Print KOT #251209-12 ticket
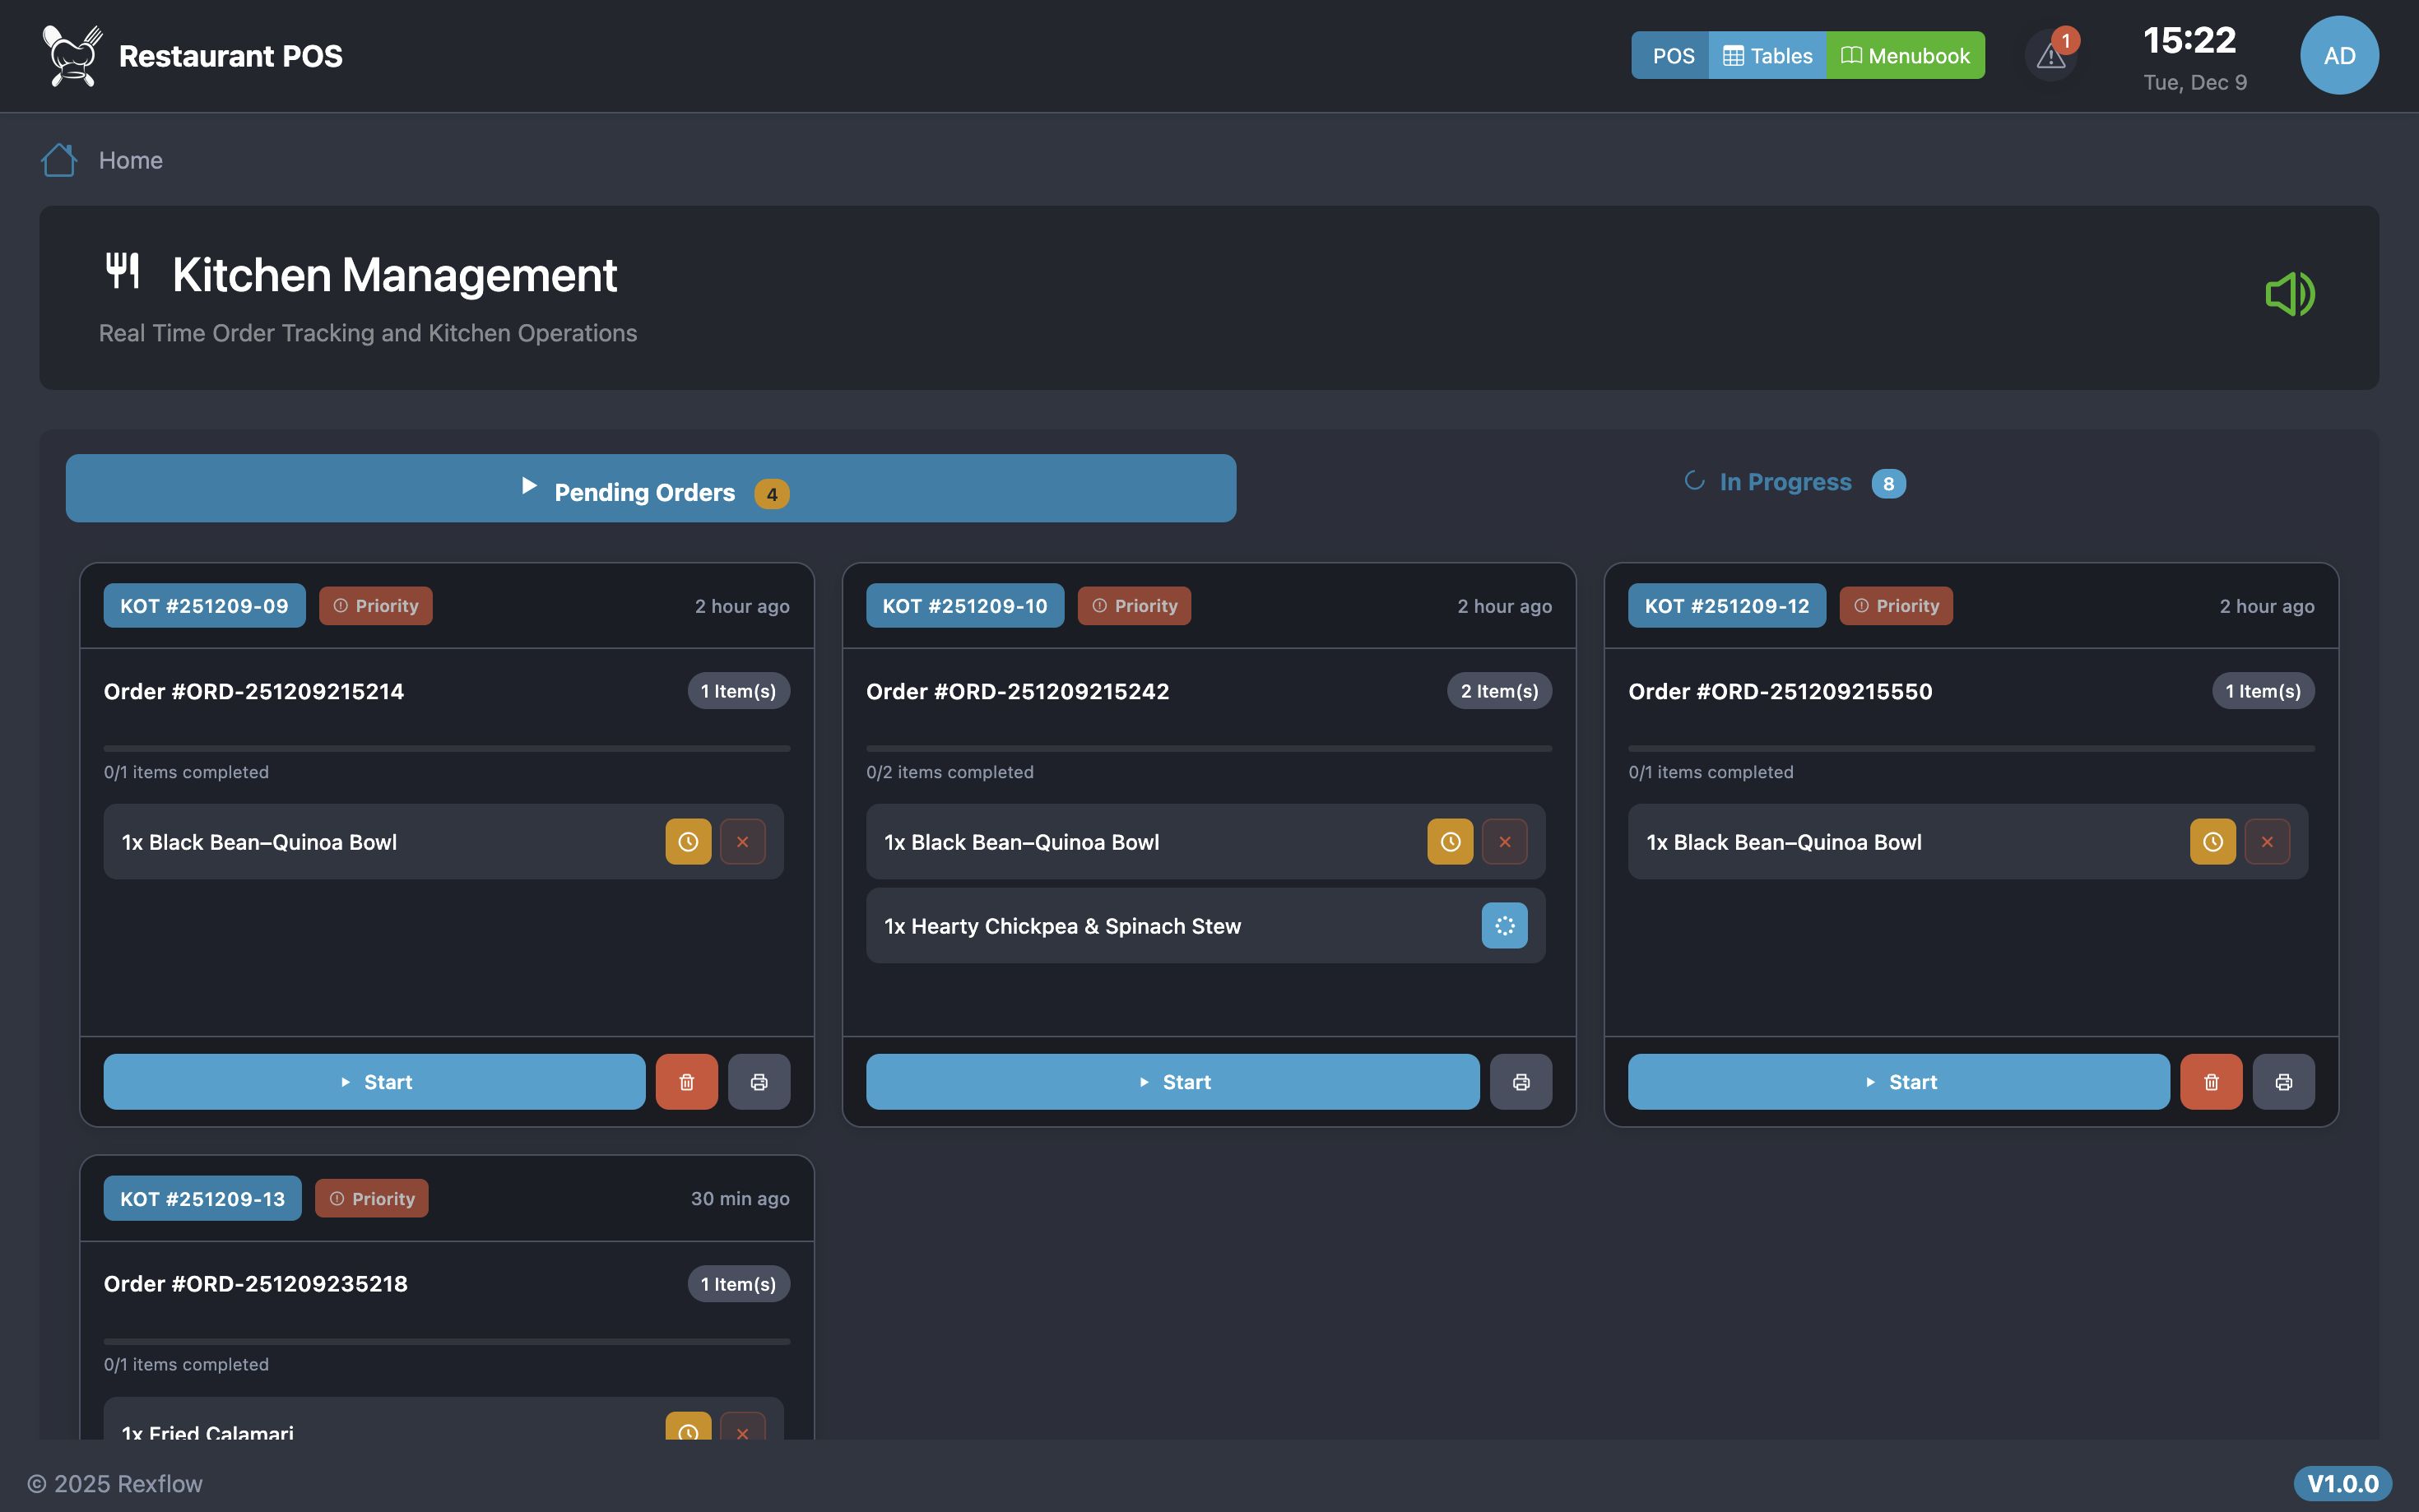Screen dimensions: 2419x1512 2283,1082
